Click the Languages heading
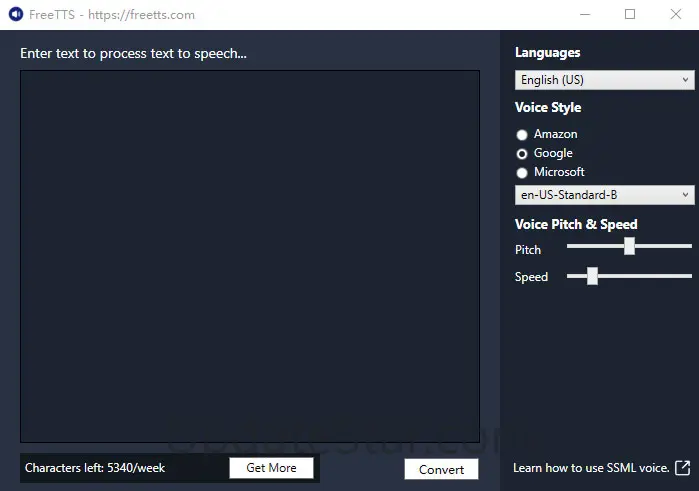 coord(547,53)
